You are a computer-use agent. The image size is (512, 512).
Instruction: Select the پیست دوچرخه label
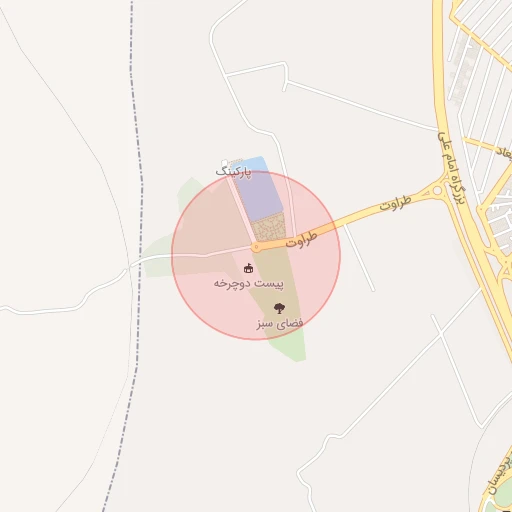[x=248, y=284]
